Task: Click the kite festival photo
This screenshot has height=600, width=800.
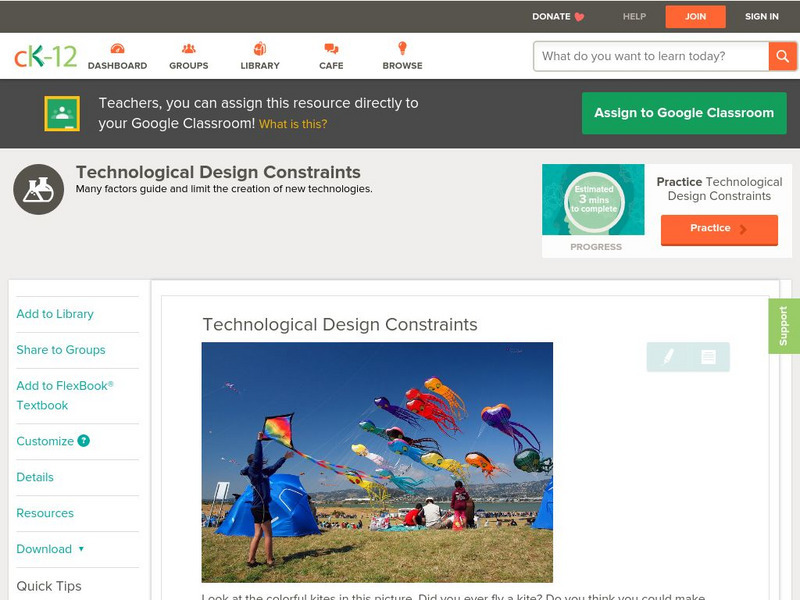Action: point(377,462)
